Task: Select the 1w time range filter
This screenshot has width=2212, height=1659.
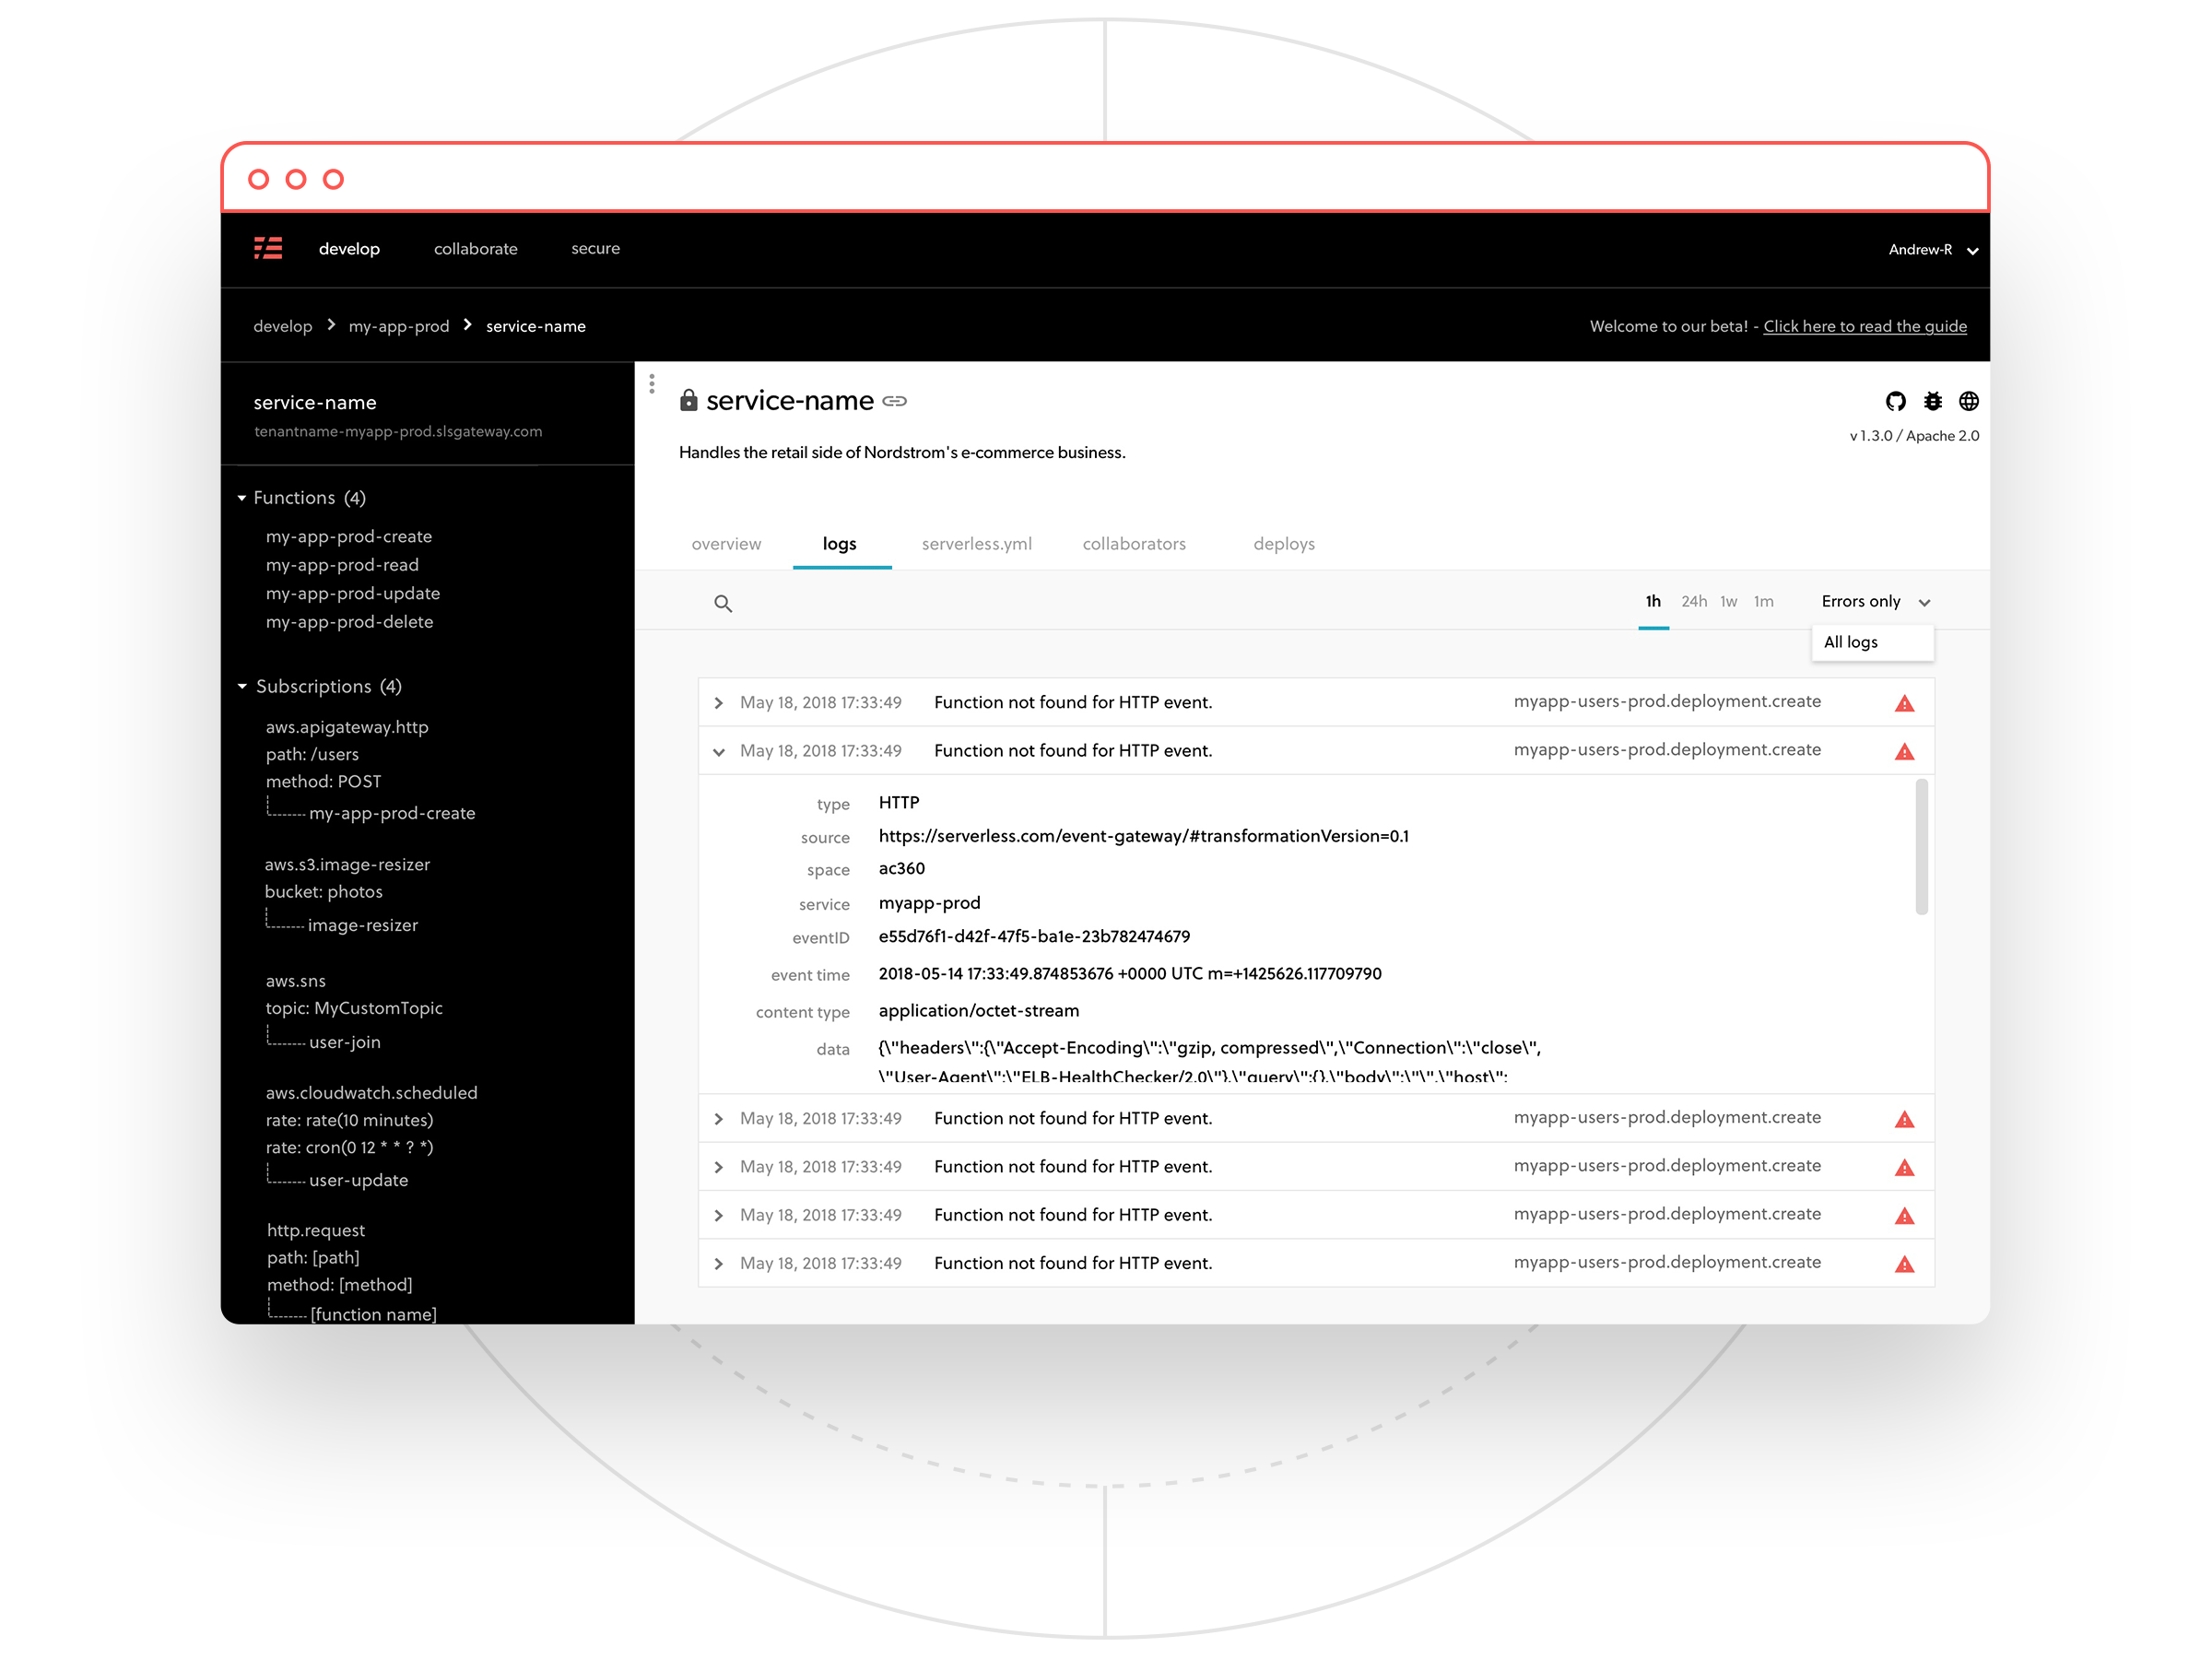Action: tap(1728, 601)
